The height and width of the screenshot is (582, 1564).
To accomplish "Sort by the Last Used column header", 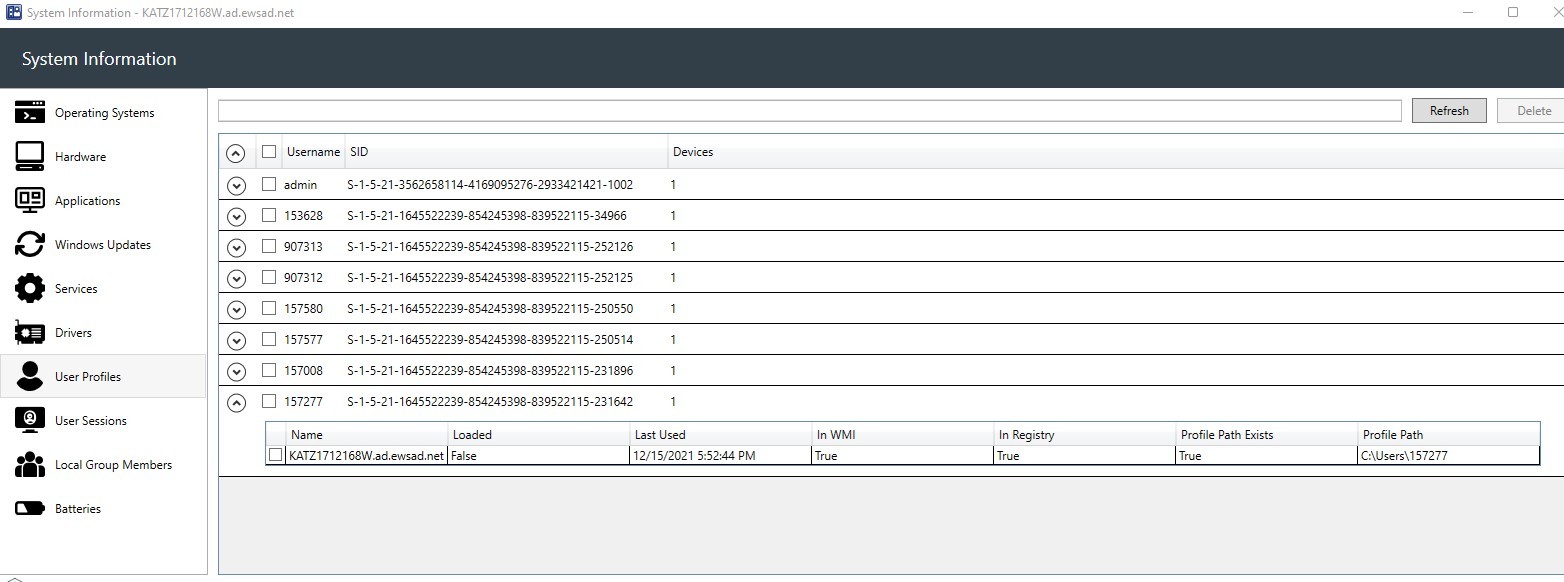I will (660, 435).
